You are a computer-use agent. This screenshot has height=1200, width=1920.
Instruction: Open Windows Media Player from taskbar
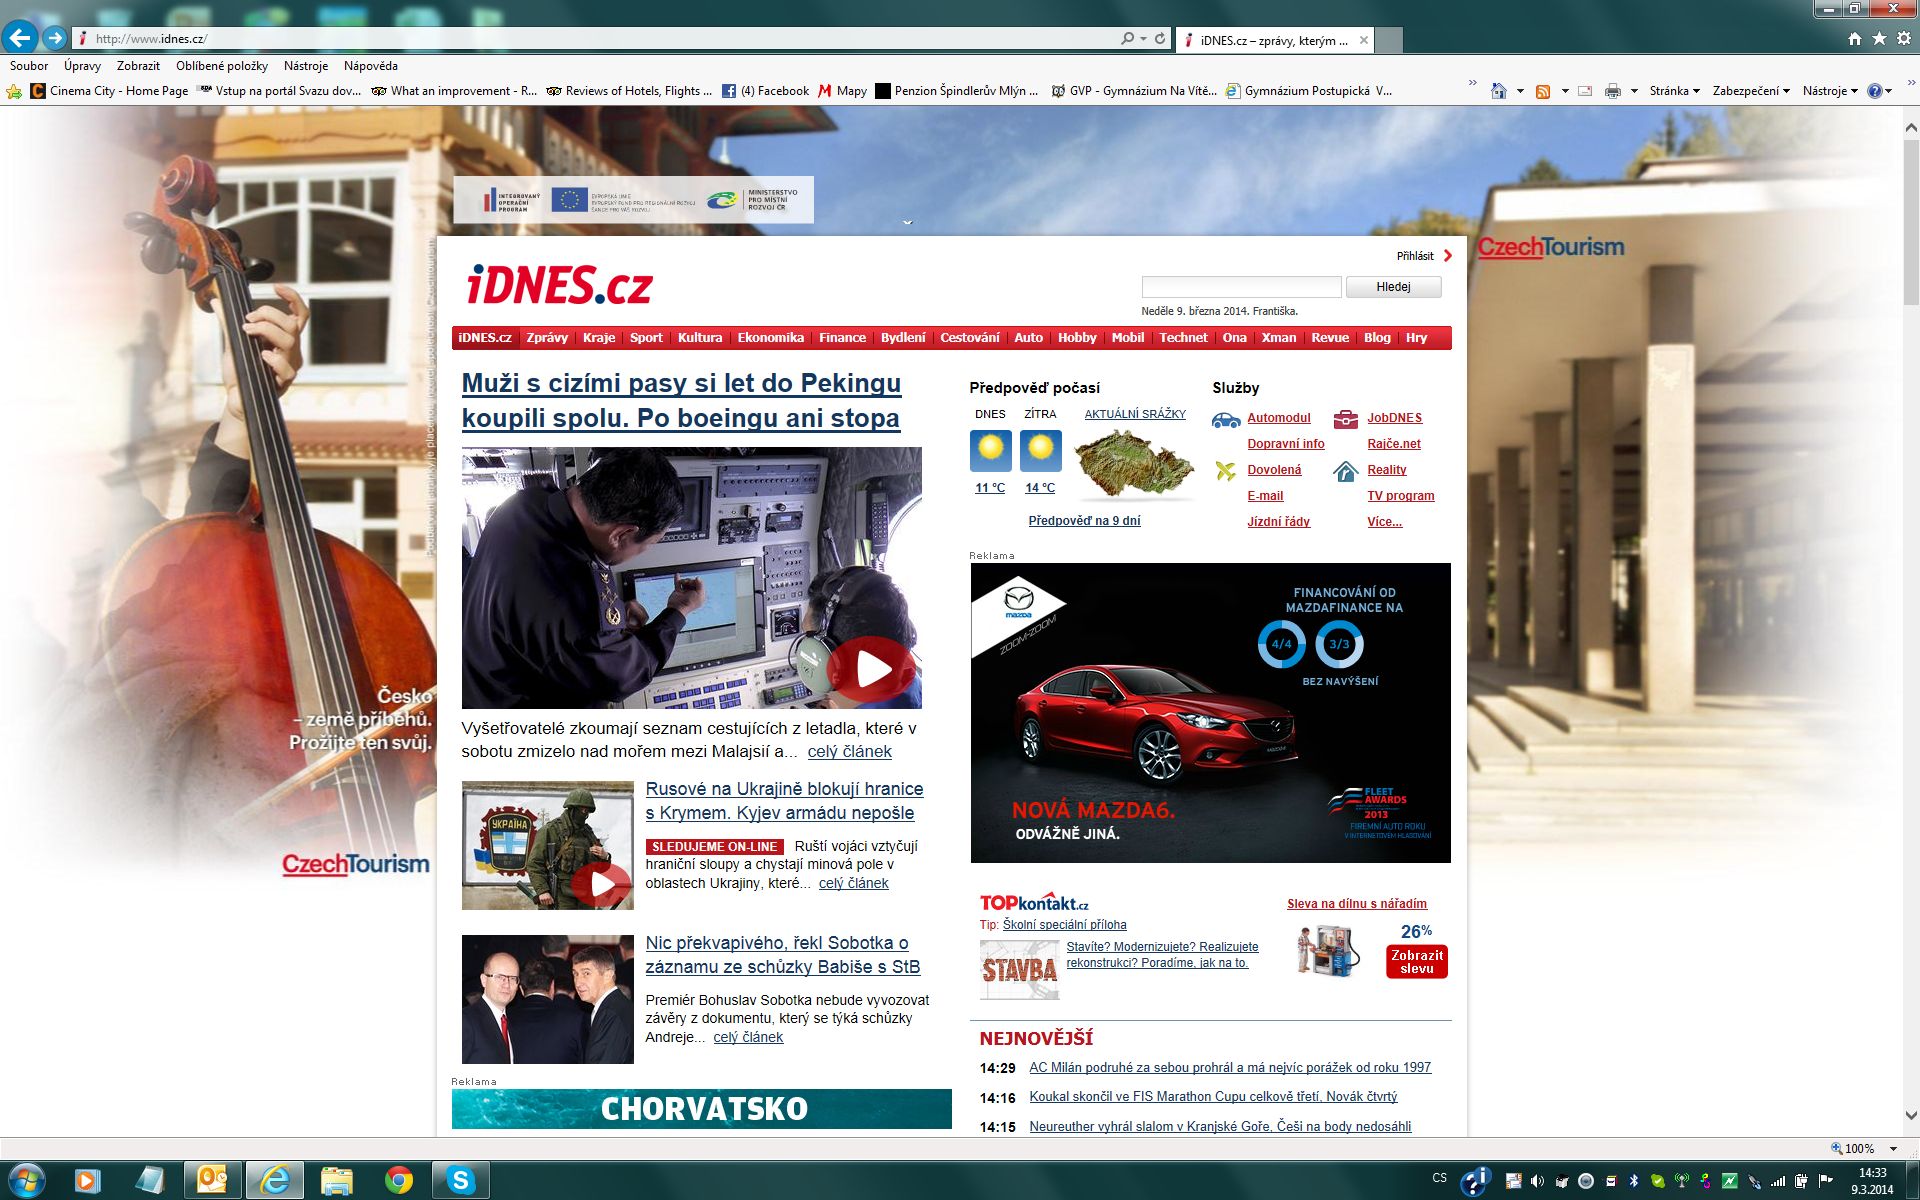coord(86,1181)
